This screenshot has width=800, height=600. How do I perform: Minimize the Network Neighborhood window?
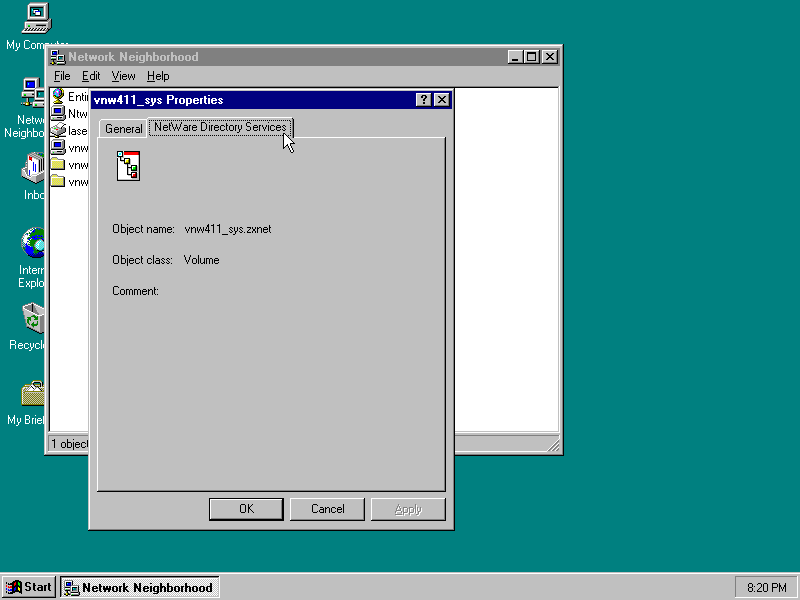click(515, 57)
